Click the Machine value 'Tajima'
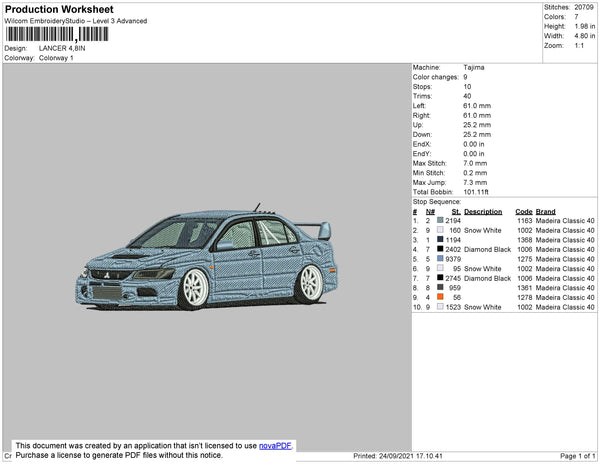This screenshot has width=600, height=464. coord(474,67)
